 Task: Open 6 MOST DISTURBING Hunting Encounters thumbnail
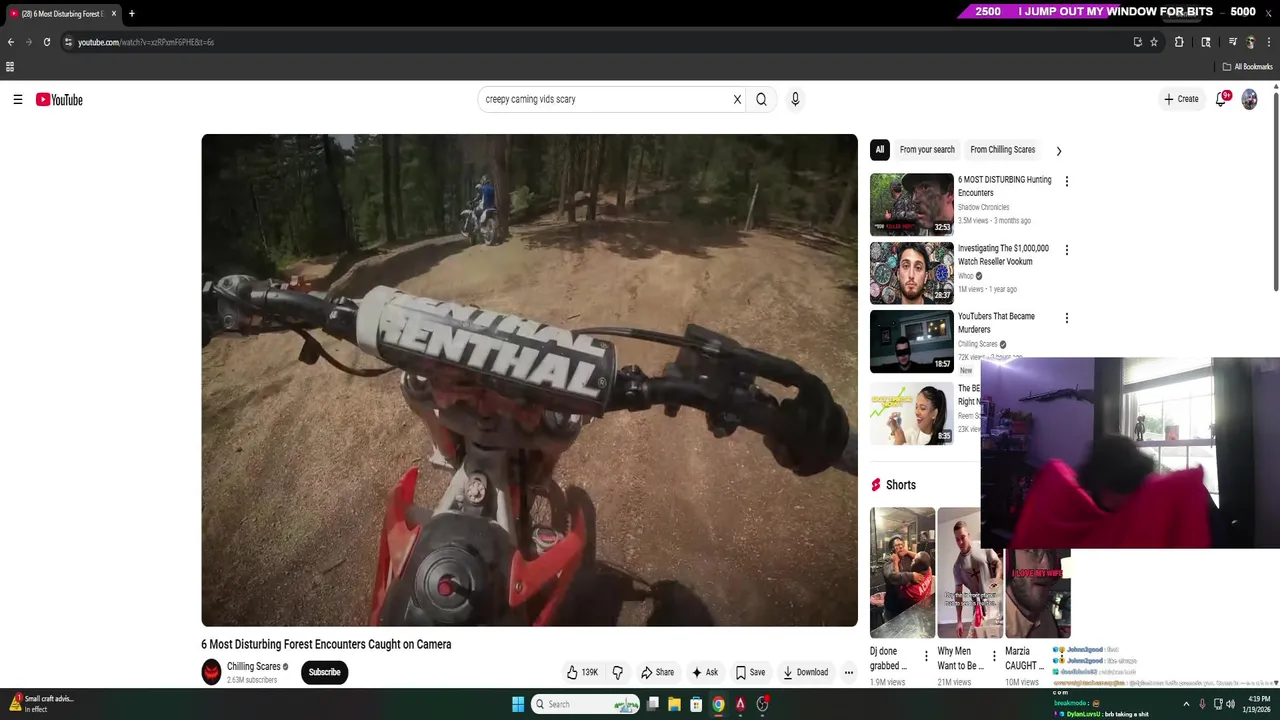click(x=911, y=204)
